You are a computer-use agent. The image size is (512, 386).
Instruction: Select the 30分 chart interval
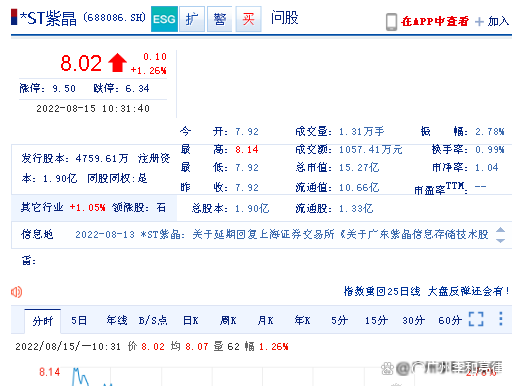point(413,321)
